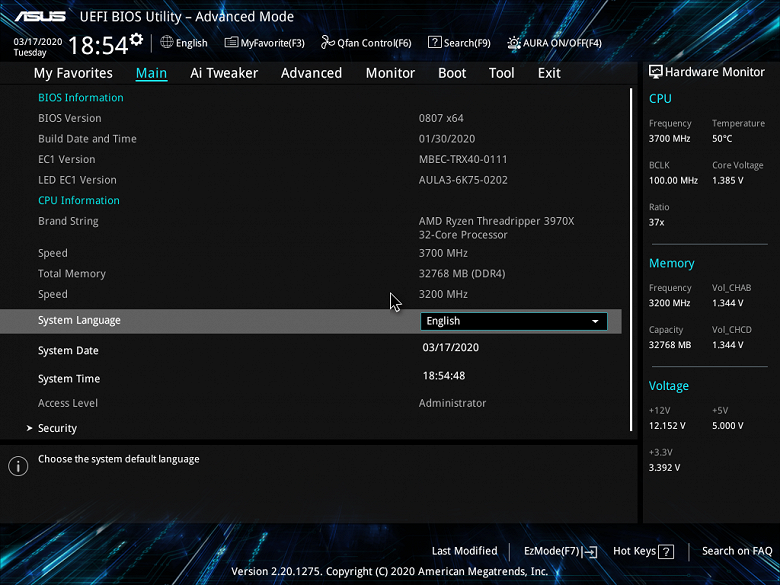Screen dimensions: 780x585
Task: Click Last Modified button
Action: 465,551
